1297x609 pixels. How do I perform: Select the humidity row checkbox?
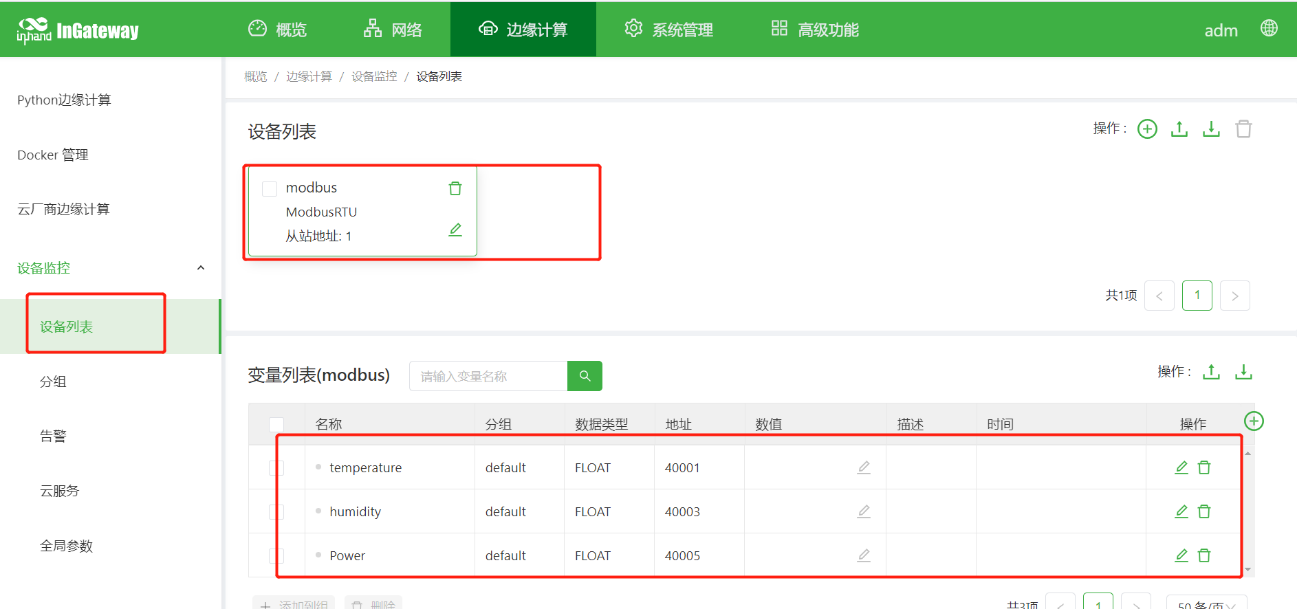point(277,512)
